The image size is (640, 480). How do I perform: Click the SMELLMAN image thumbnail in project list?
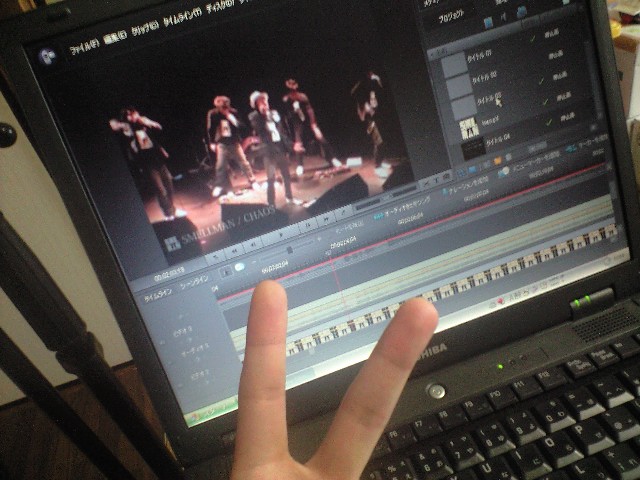tap(468, 128)
